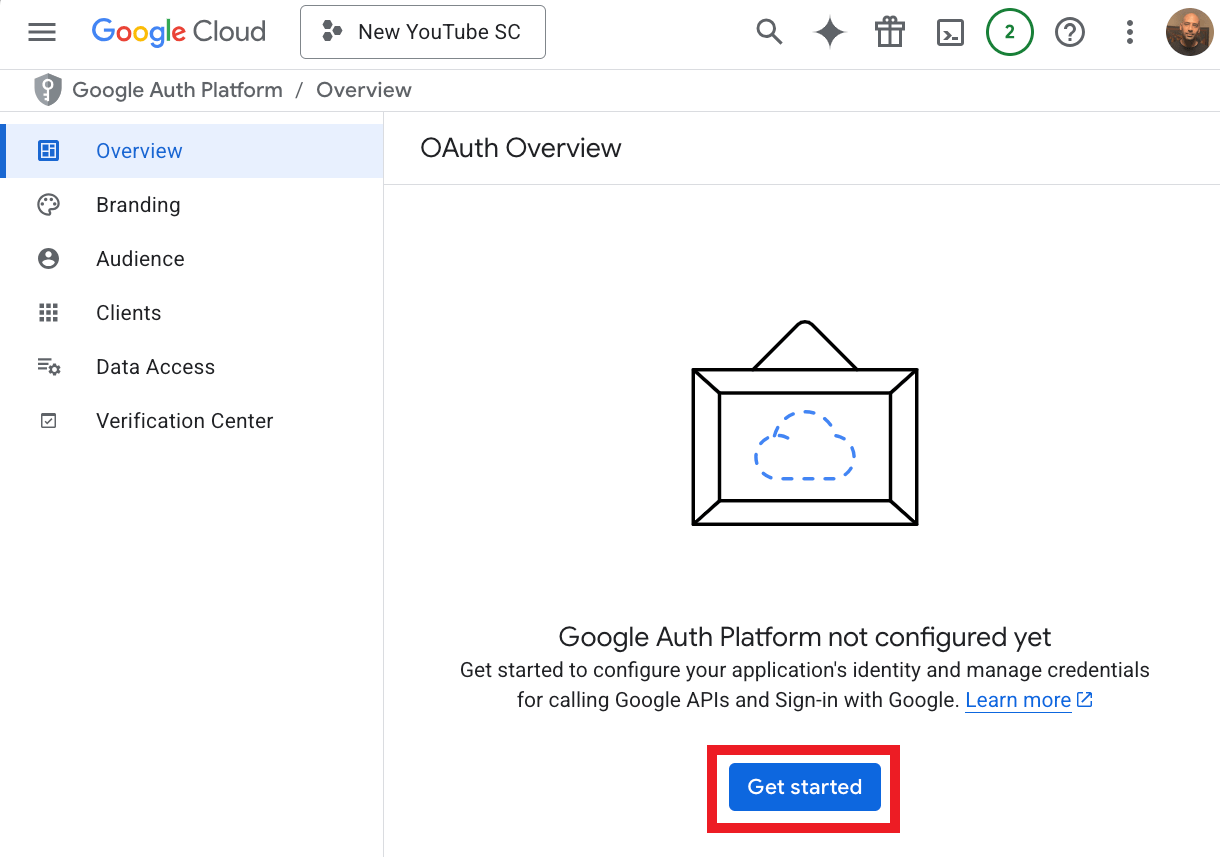
Task: Open Audience section in sidebar
Action: [x=140, y=259]
